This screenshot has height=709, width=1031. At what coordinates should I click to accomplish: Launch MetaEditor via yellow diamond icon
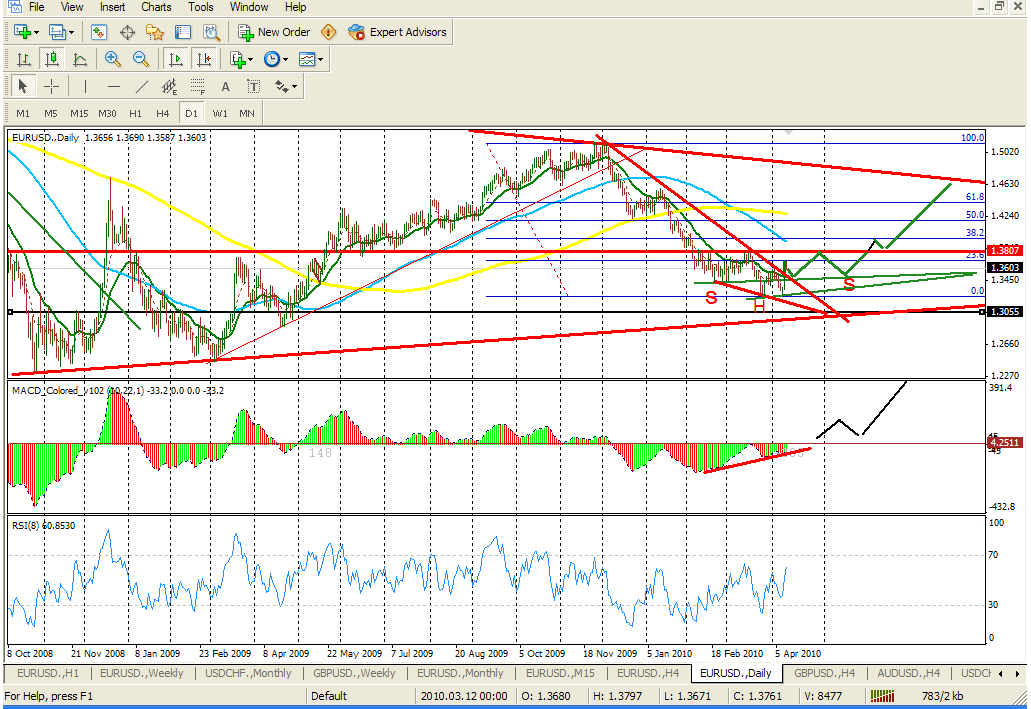coord(328,32)
